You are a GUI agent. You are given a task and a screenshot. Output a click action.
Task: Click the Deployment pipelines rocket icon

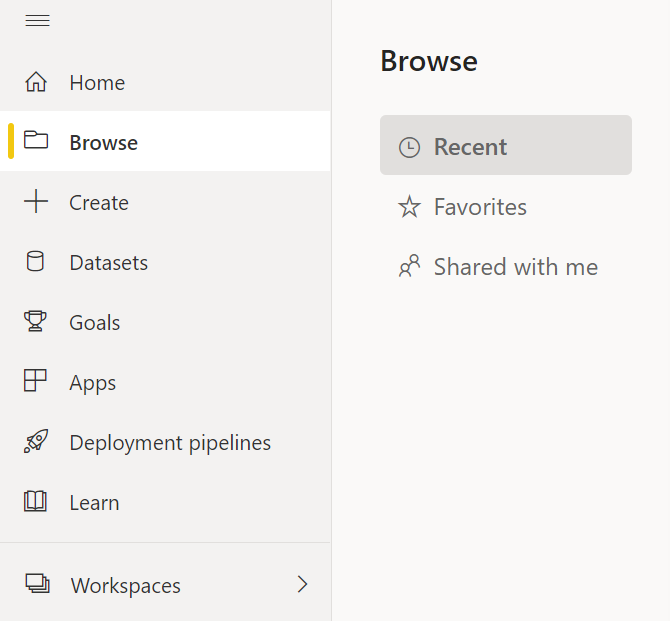36,441
